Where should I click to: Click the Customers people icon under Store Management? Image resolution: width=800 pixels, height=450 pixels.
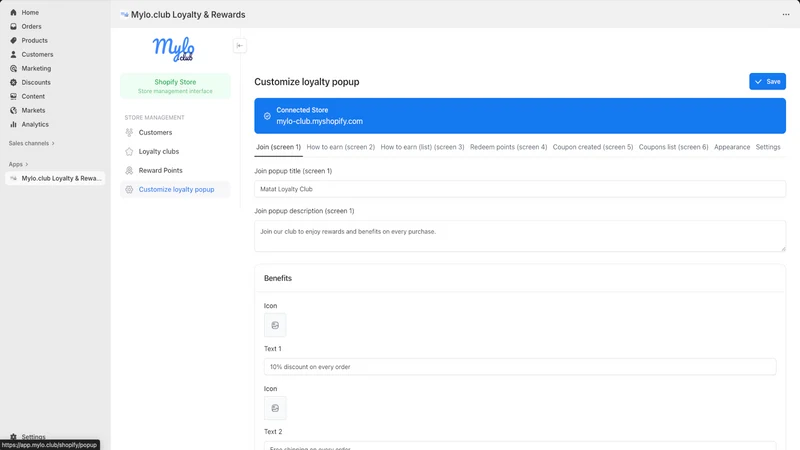[x=129, y=132]
